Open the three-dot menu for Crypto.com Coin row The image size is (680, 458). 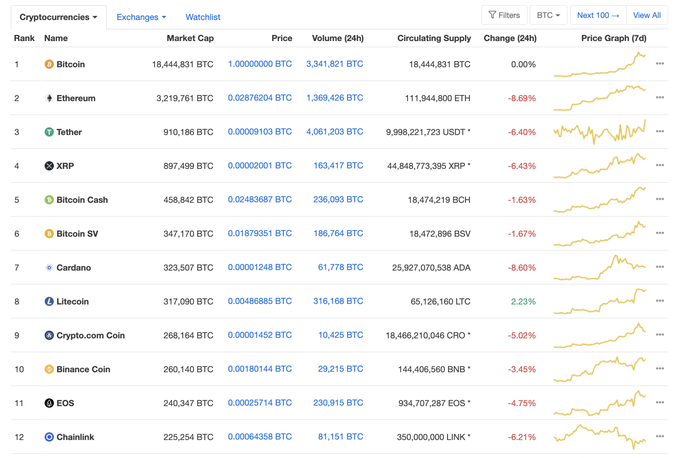coord(660,334)
